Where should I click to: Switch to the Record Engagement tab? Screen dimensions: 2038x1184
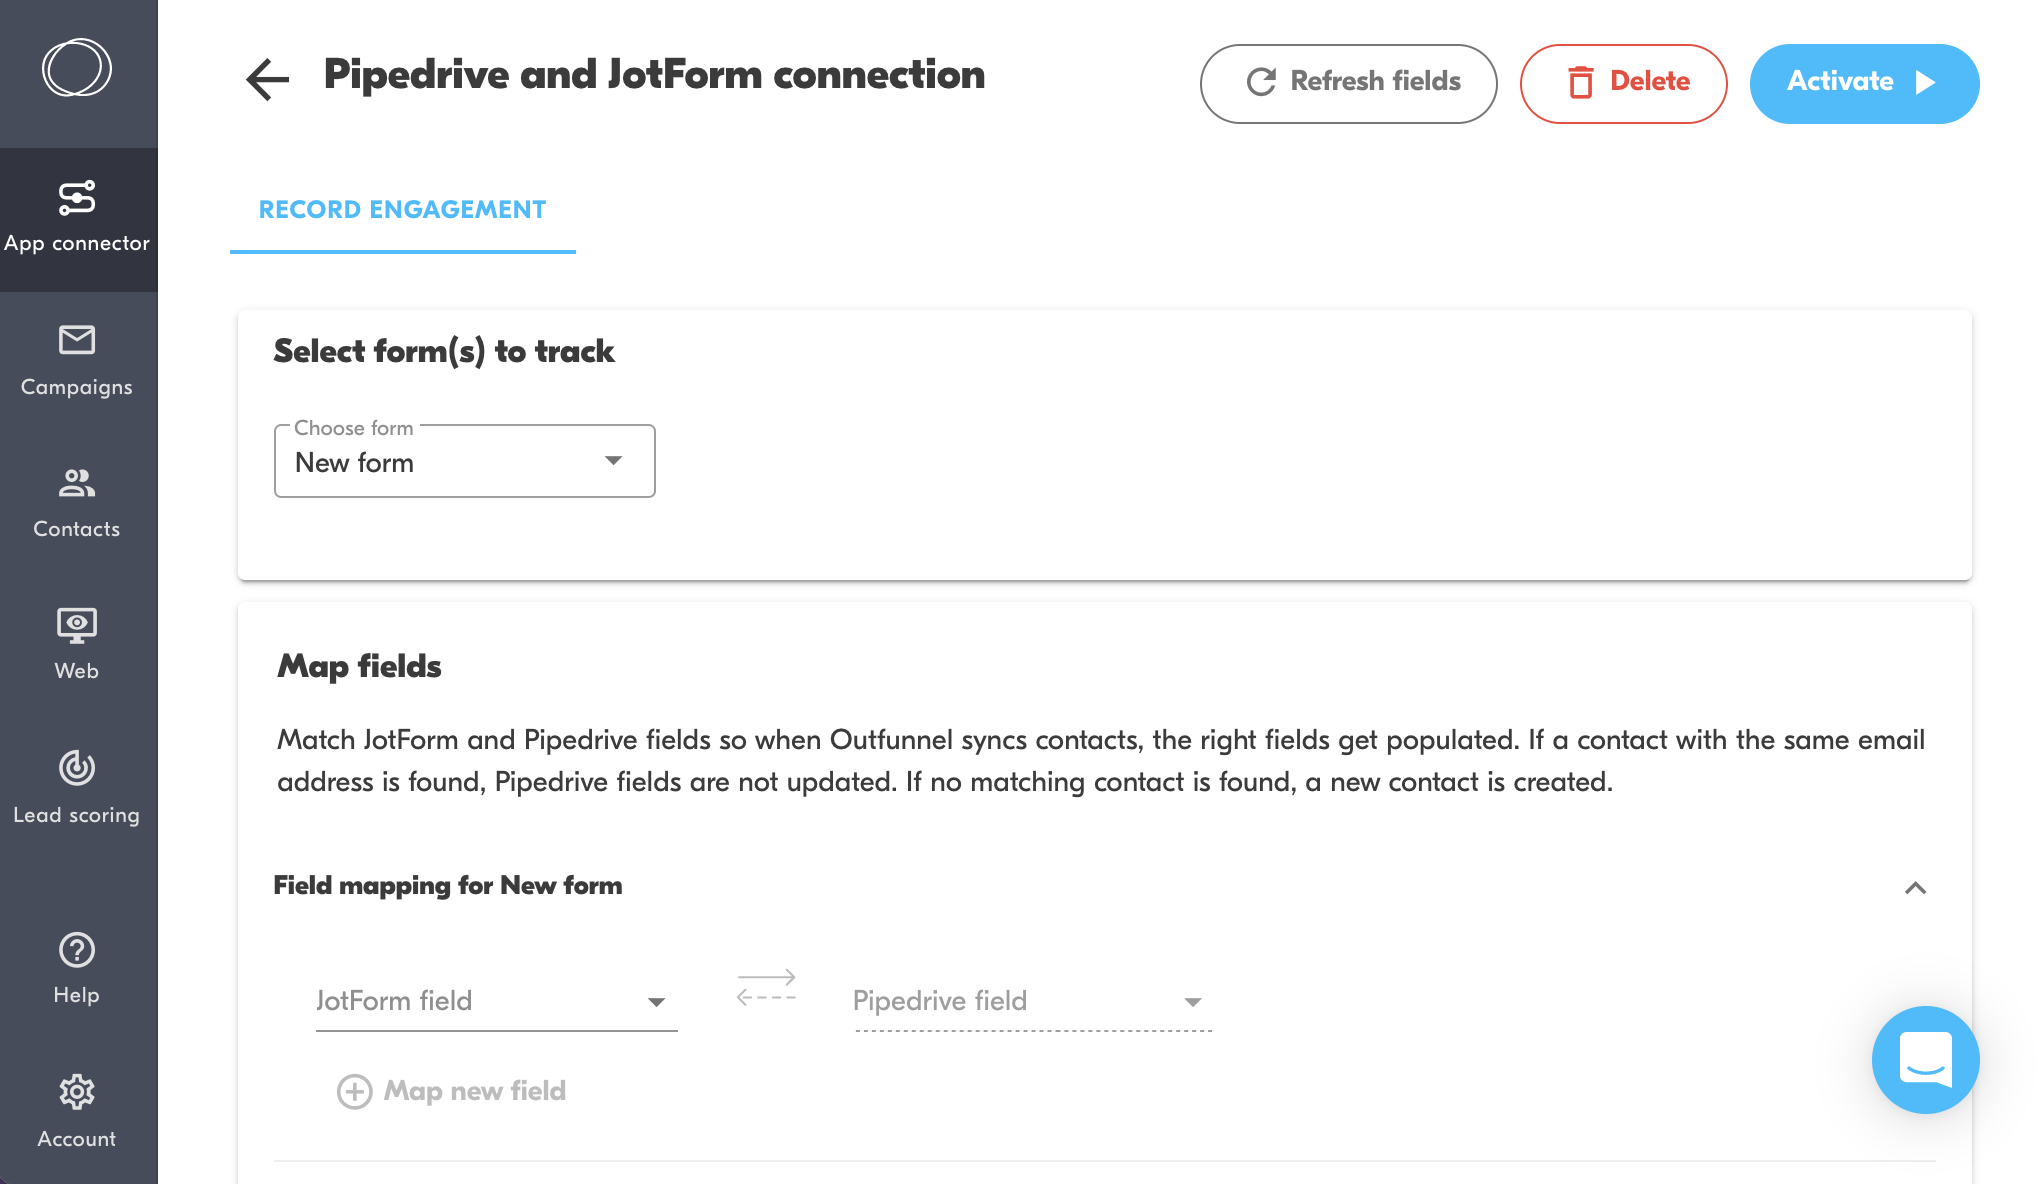pos(403,210)
